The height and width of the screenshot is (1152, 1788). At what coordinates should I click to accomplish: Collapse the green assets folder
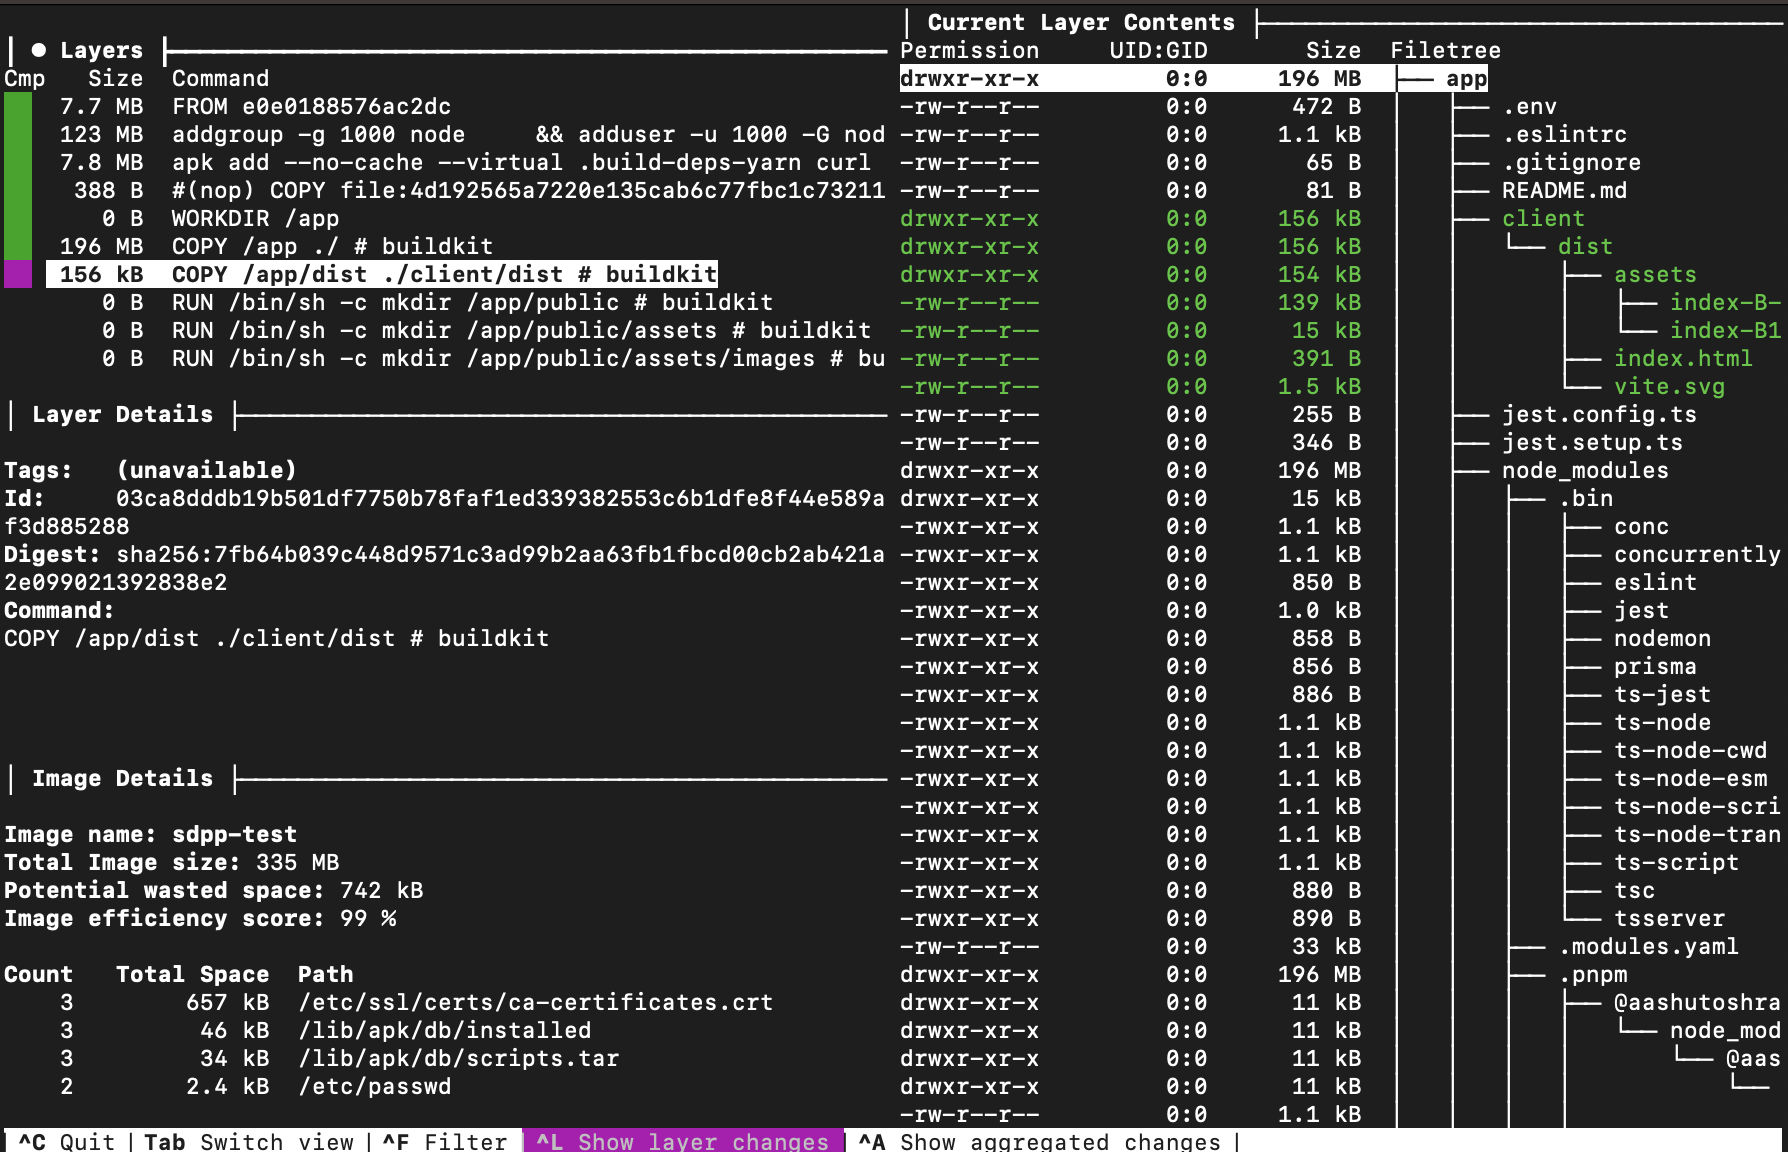1654,274
